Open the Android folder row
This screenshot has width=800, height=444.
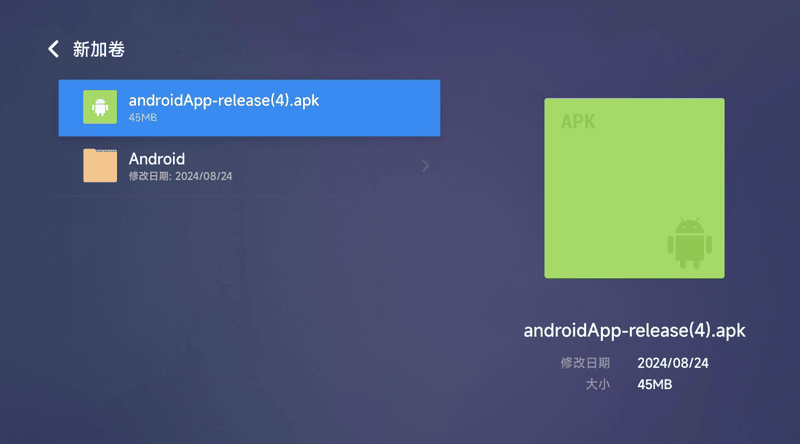tap(249, 166)
